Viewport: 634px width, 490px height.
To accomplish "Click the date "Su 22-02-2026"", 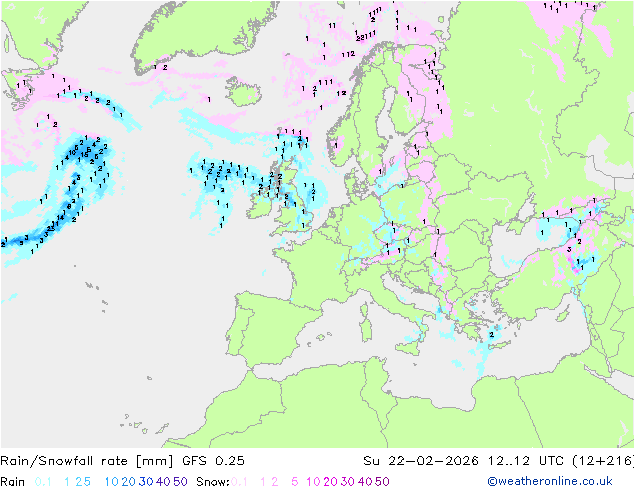I will (x=421, y=461).
